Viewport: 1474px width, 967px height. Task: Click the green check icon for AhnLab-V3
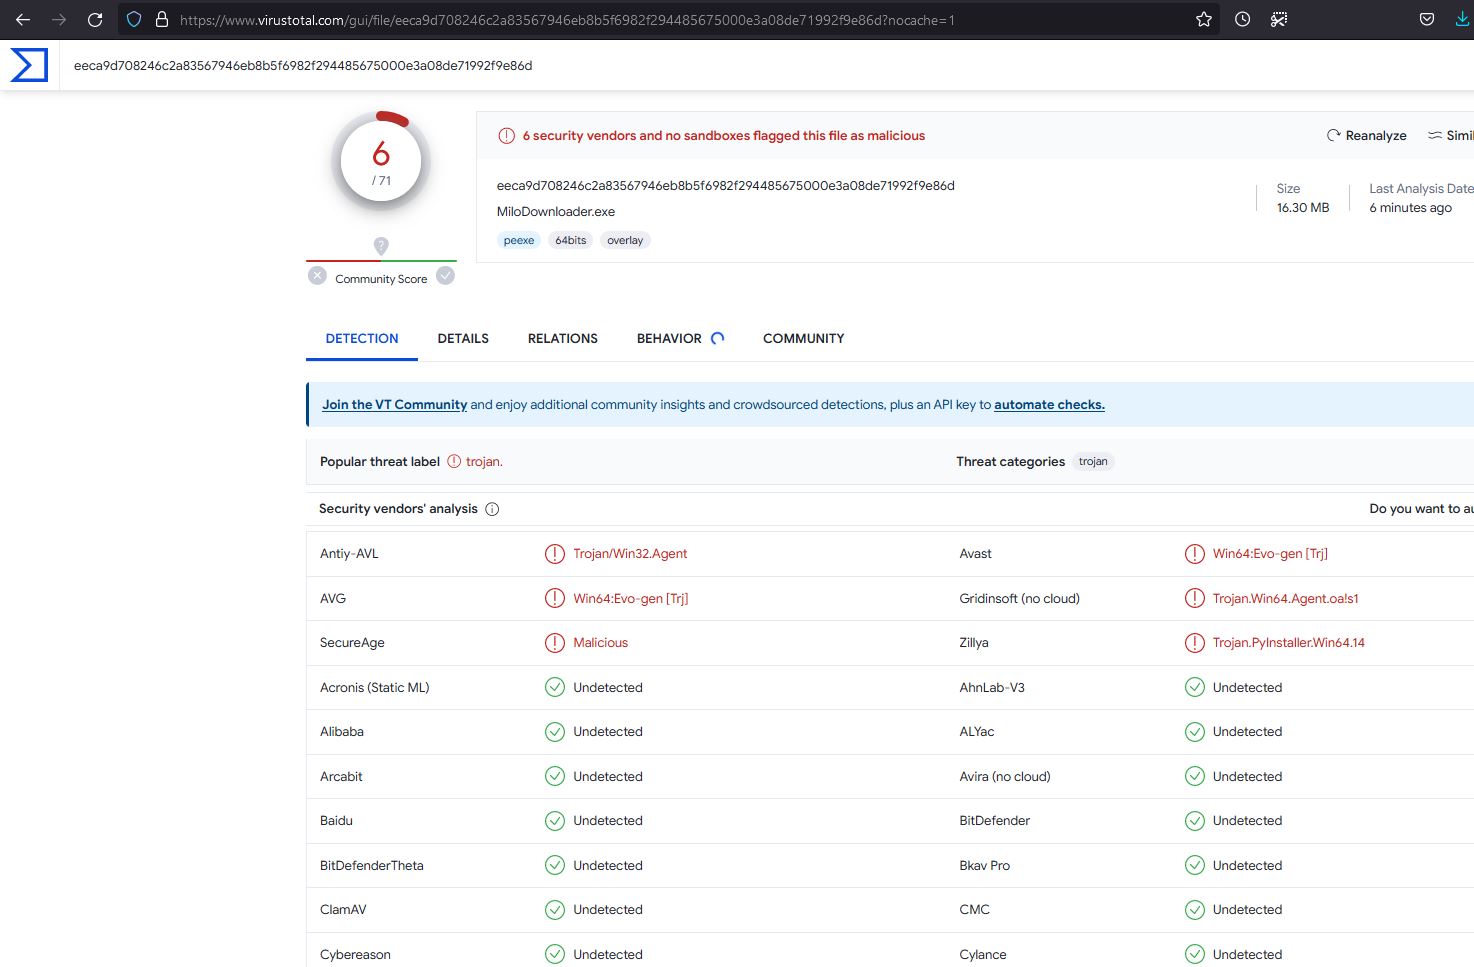click(x=1195, y=687)
